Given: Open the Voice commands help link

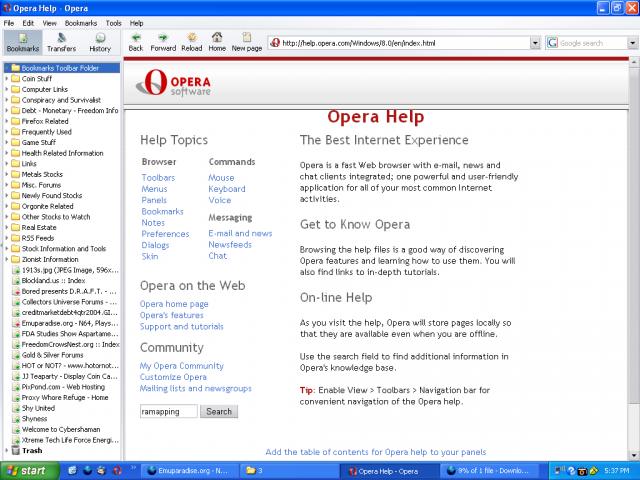Looking at the screenshot, I should 220,200.
